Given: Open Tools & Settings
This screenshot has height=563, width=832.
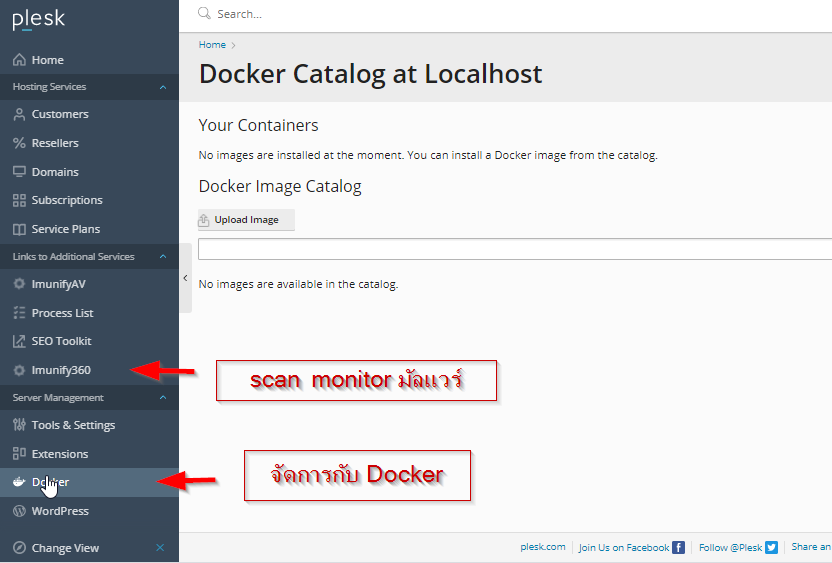Looking at the screenshot, I should pos(89,425).
